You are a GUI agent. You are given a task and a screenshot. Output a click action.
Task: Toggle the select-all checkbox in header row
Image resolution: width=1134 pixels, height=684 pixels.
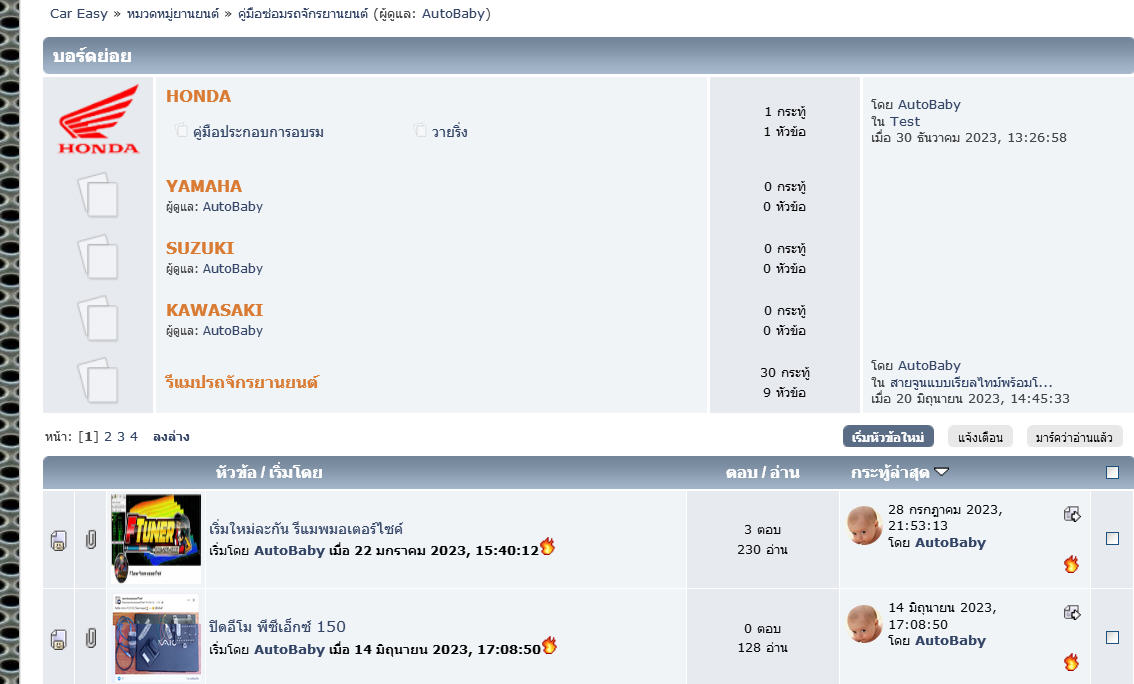[x=1112, y=473]
